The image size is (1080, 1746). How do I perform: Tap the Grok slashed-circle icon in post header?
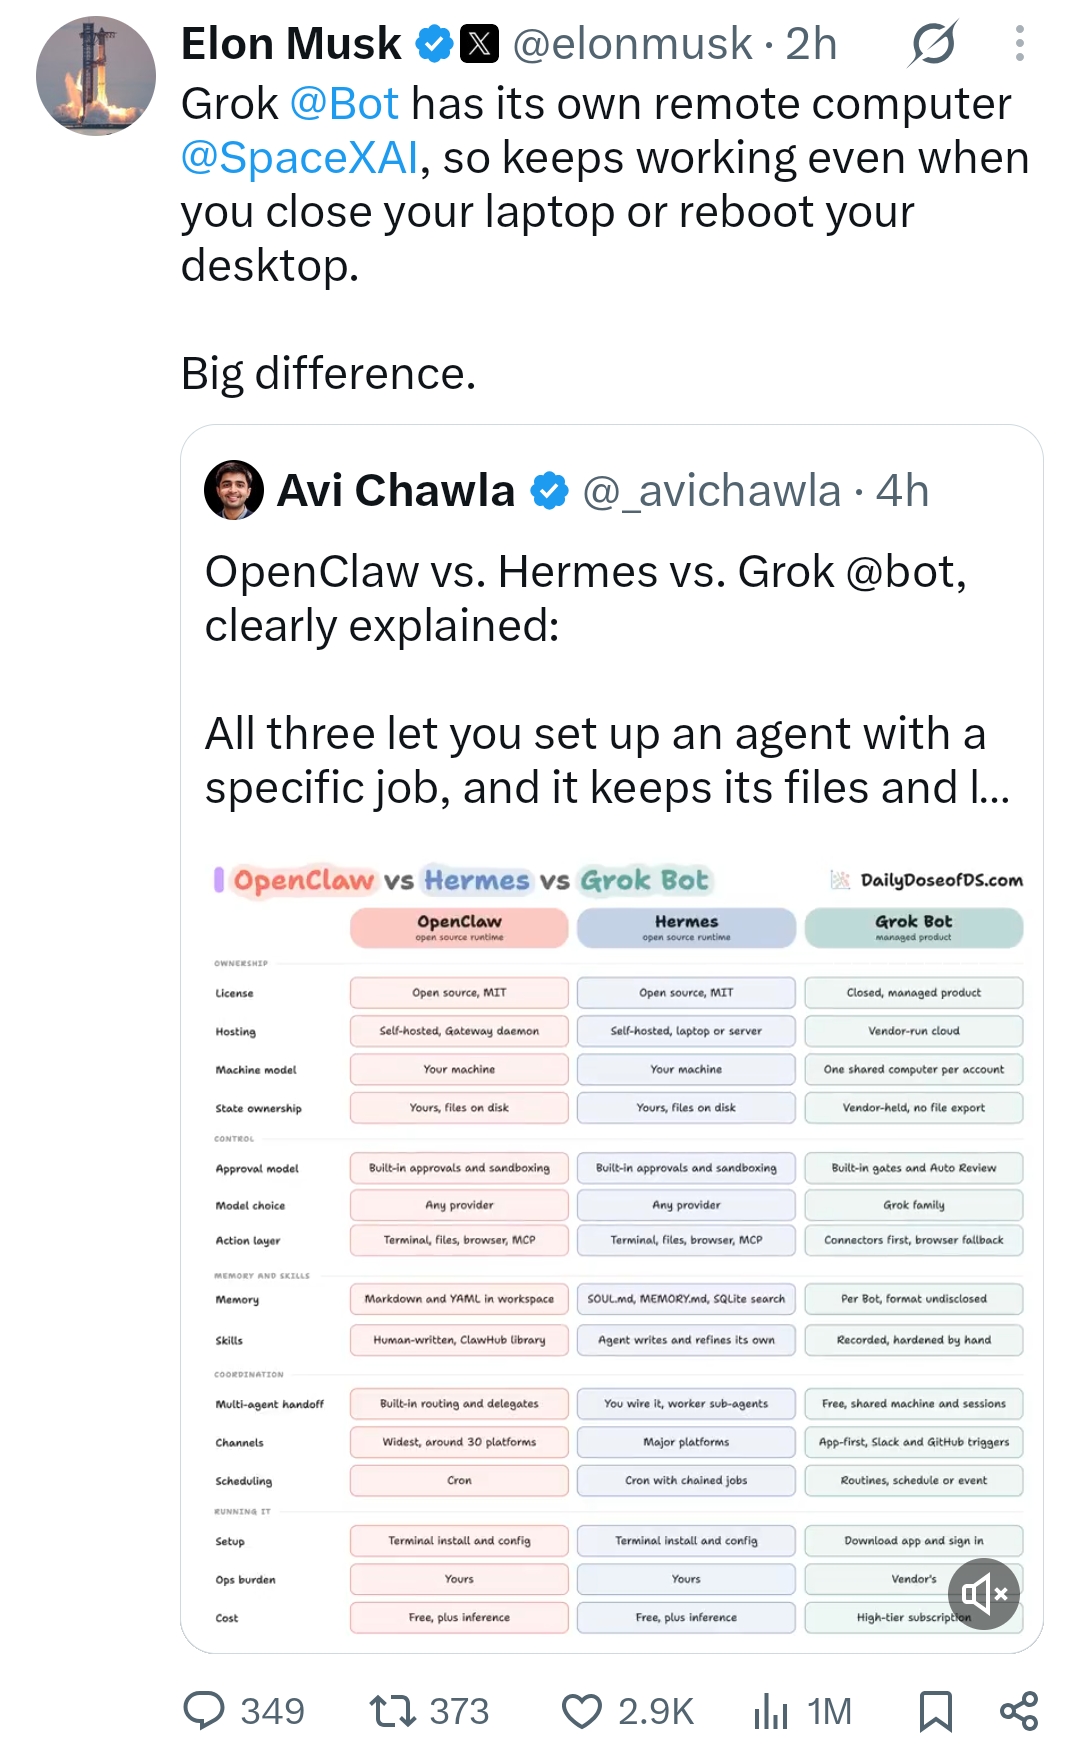pos(934,44)
